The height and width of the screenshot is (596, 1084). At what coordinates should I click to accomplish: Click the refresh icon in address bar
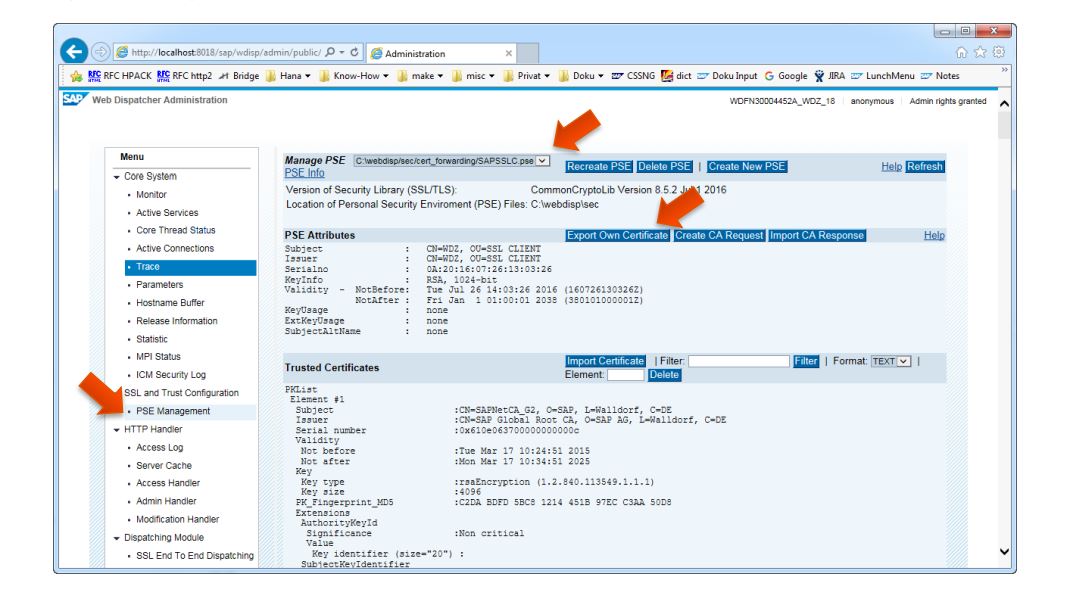pyautogui.click(x=355, y=52)
